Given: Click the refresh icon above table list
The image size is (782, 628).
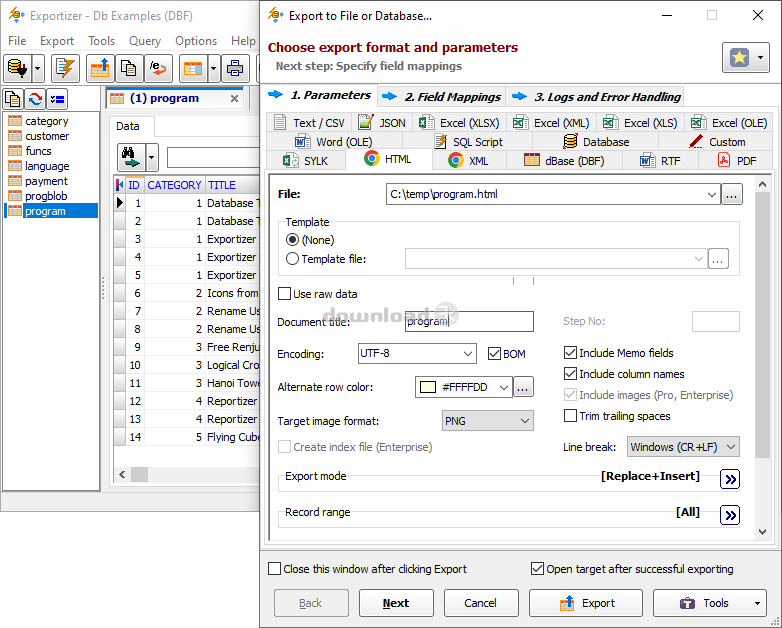Looking at the screenshot, I should pyautogui.click(x=35, y=98).
